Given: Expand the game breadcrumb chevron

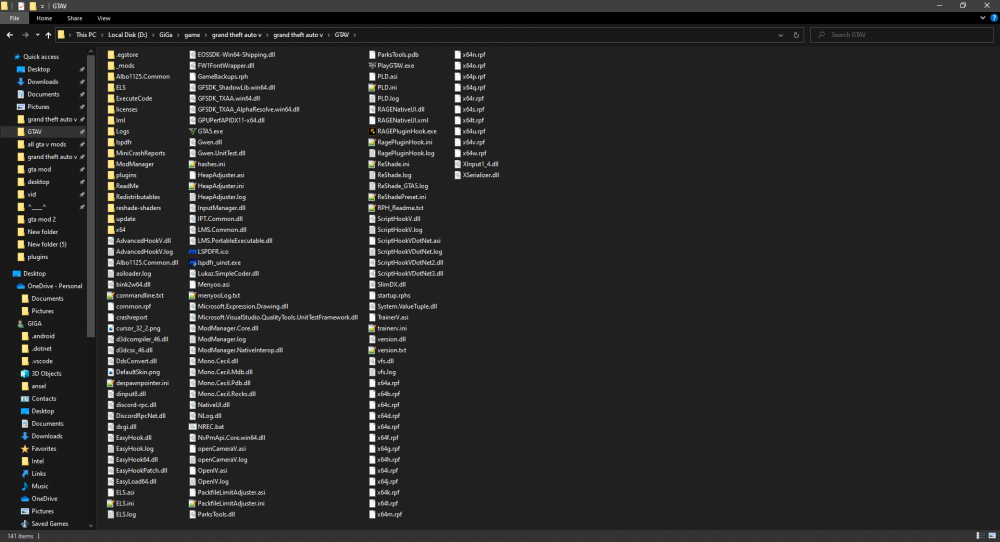Looking at the screenshot, I should 206,35.
